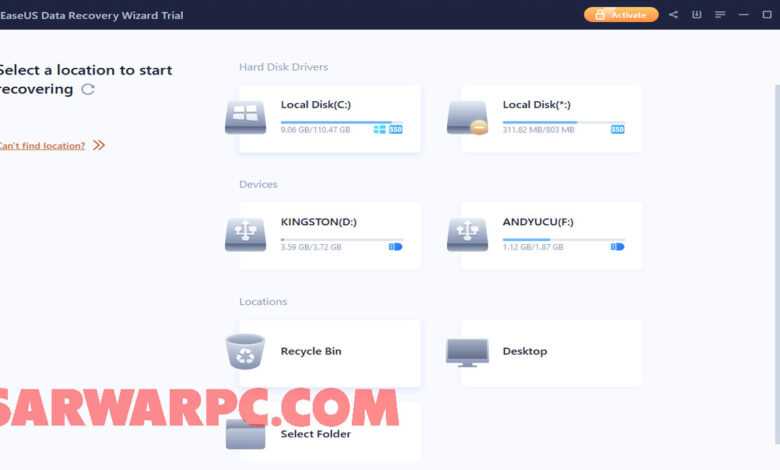Open the hamburger menu icon
The width and height of the screenshot is (780, 470).
point(720,14)
